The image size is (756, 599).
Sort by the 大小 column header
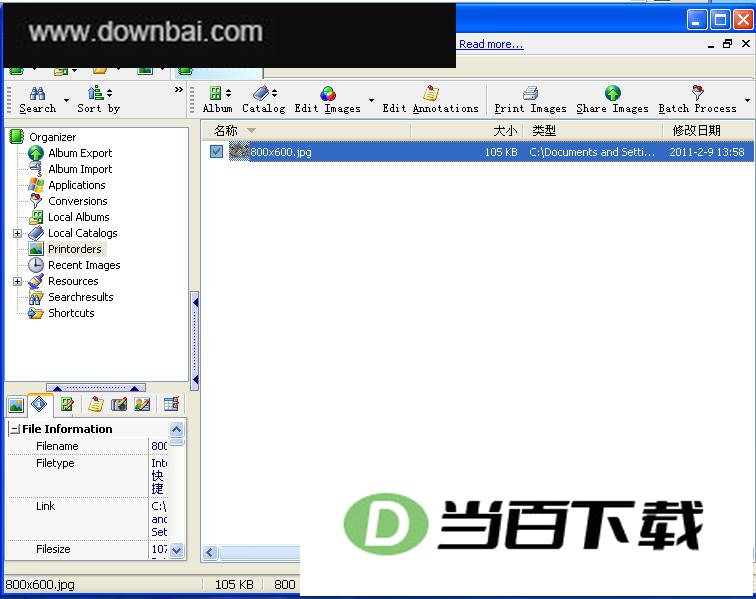pyautogui.click(x=467, y=130)
